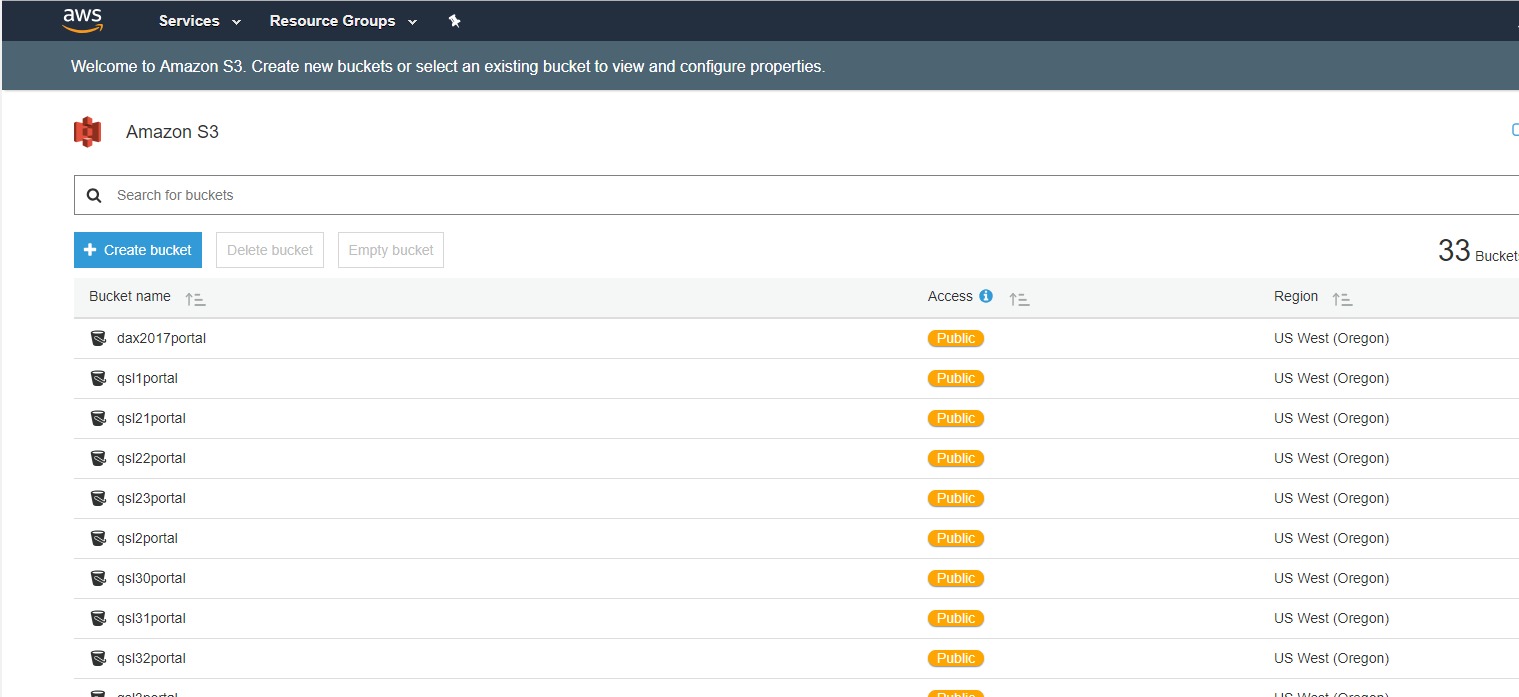Focus the Search for buckets field
1519x697 pixels.
796,195
